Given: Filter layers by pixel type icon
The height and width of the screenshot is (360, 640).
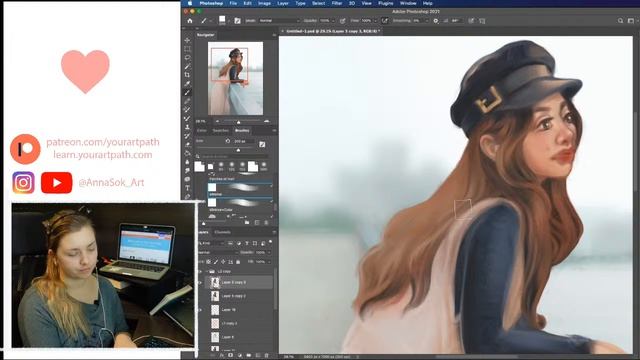Looking at the screenshot, I should coord(231,243).
